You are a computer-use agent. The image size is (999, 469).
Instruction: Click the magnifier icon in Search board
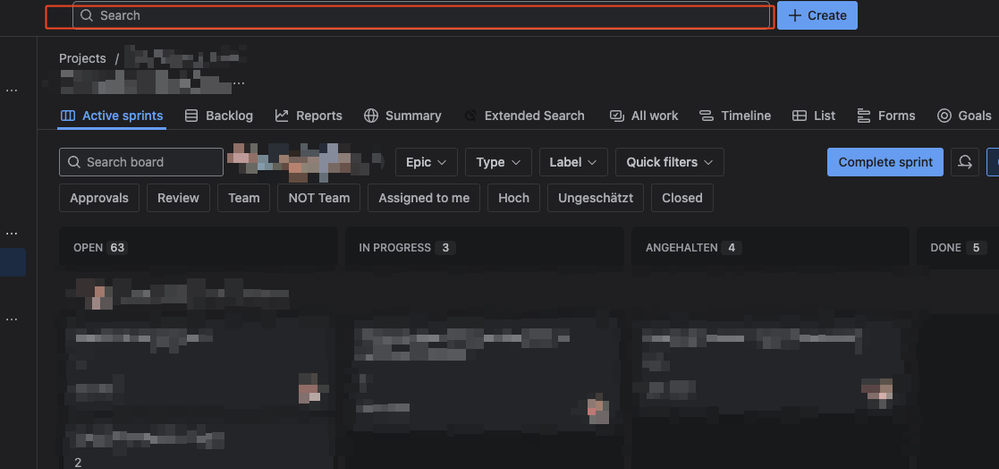click(x=74, y=162)
